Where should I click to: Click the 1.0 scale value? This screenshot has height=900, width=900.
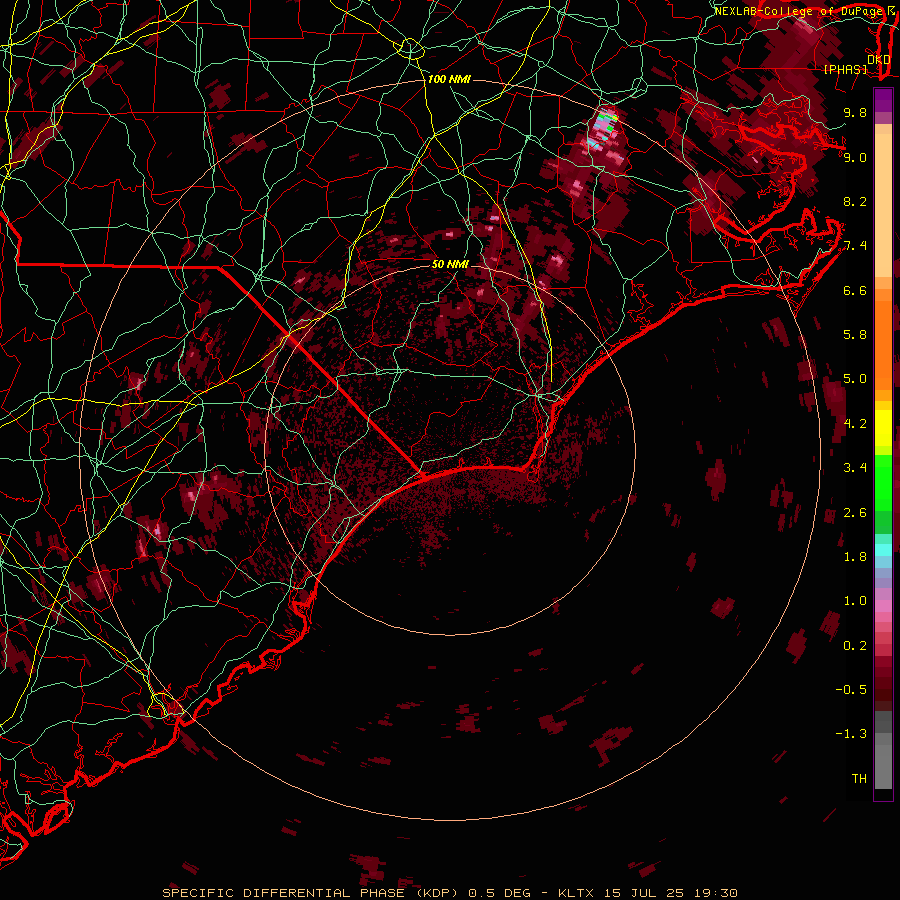point(855,601)
